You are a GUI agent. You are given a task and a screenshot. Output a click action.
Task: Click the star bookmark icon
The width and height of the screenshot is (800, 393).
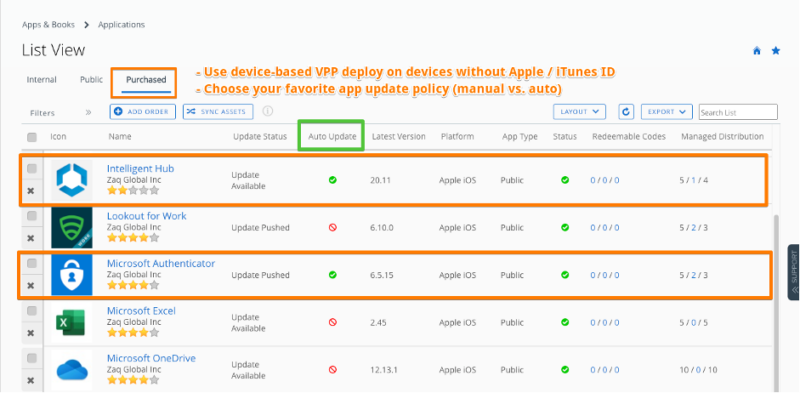click(x=776, y=51)
